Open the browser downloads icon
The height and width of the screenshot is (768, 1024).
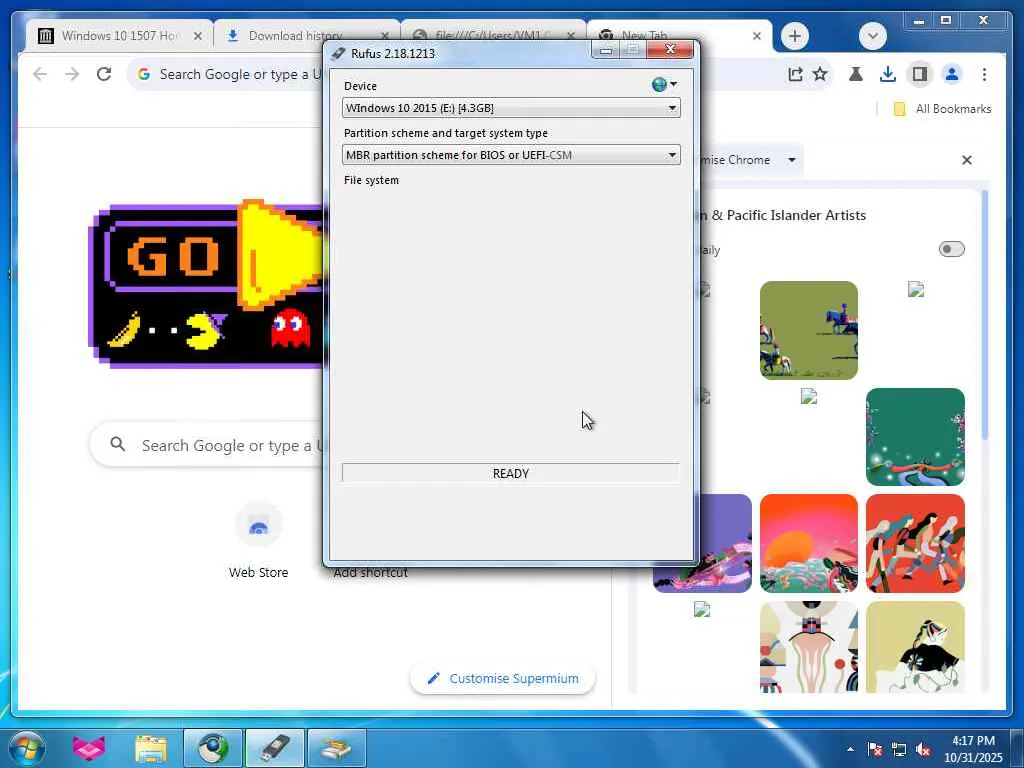tap(888, 74)
